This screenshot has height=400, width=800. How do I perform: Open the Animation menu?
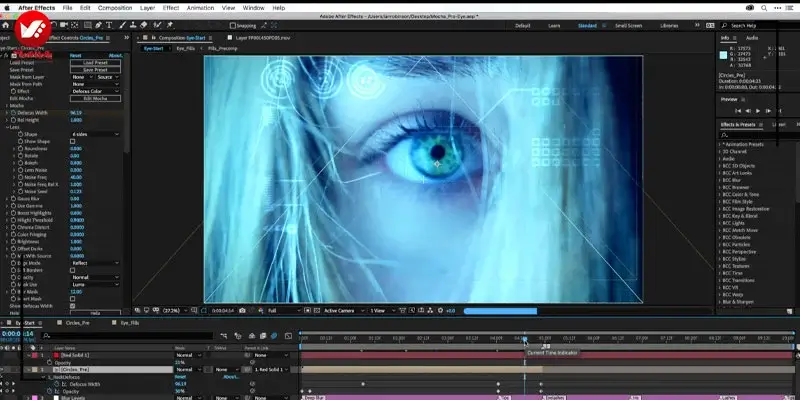(x=200, y=8)
